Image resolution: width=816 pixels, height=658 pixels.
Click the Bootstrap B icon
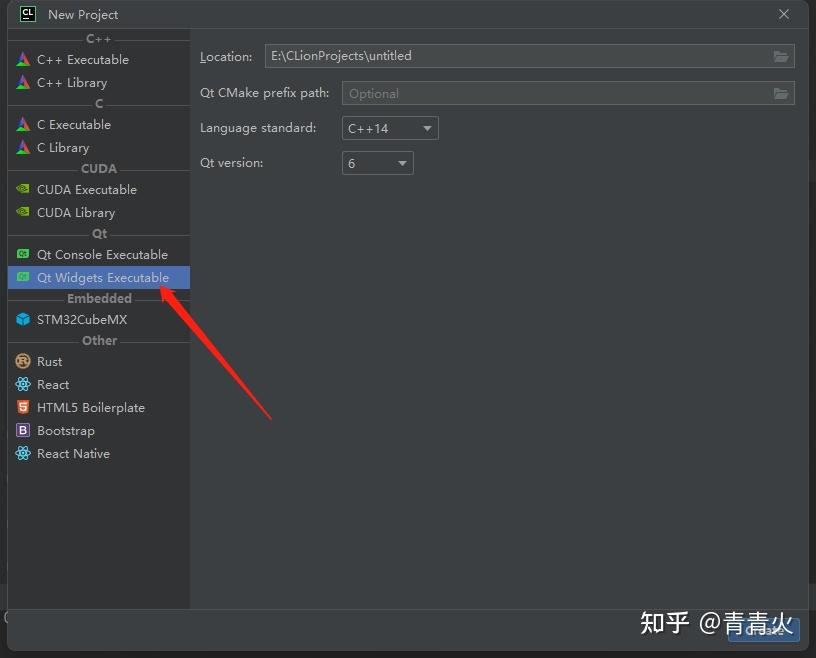coord(23,430)
